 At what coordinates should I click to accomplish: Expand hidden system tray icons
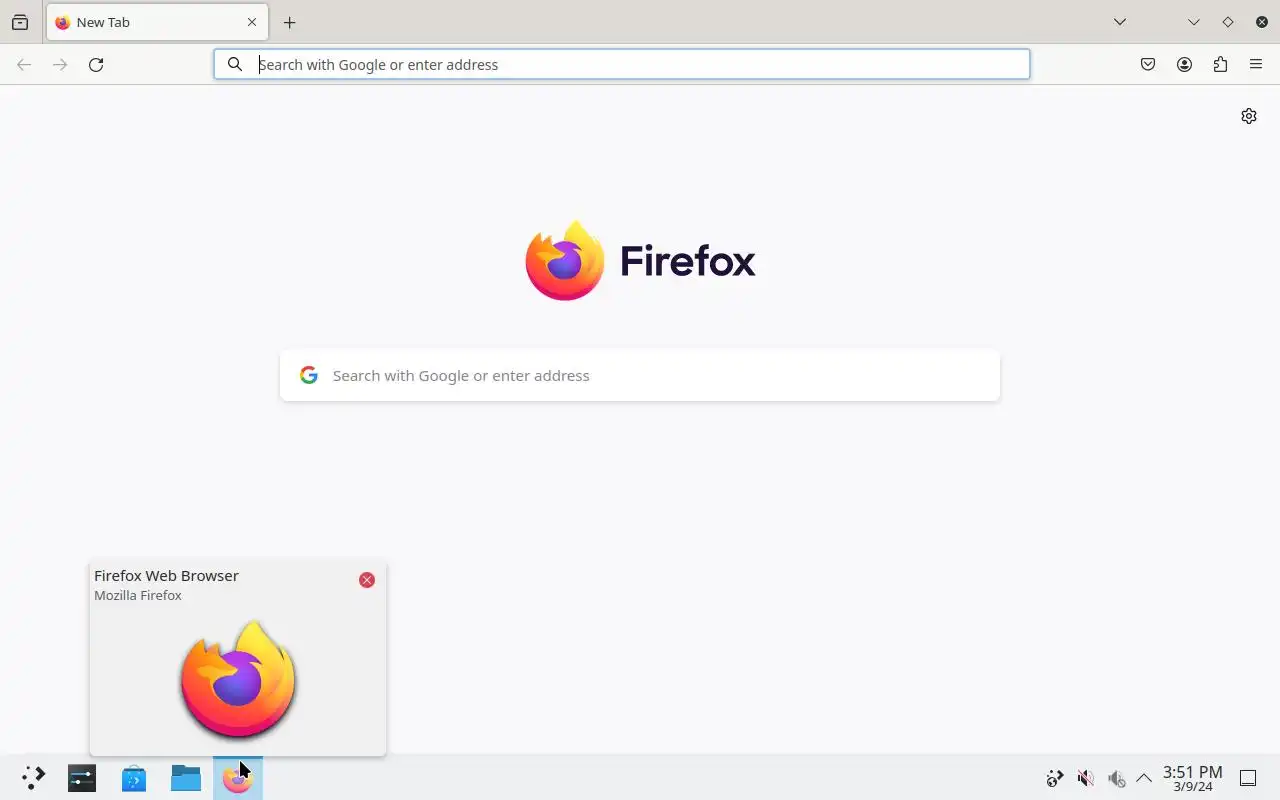[x=1144, y=778]
